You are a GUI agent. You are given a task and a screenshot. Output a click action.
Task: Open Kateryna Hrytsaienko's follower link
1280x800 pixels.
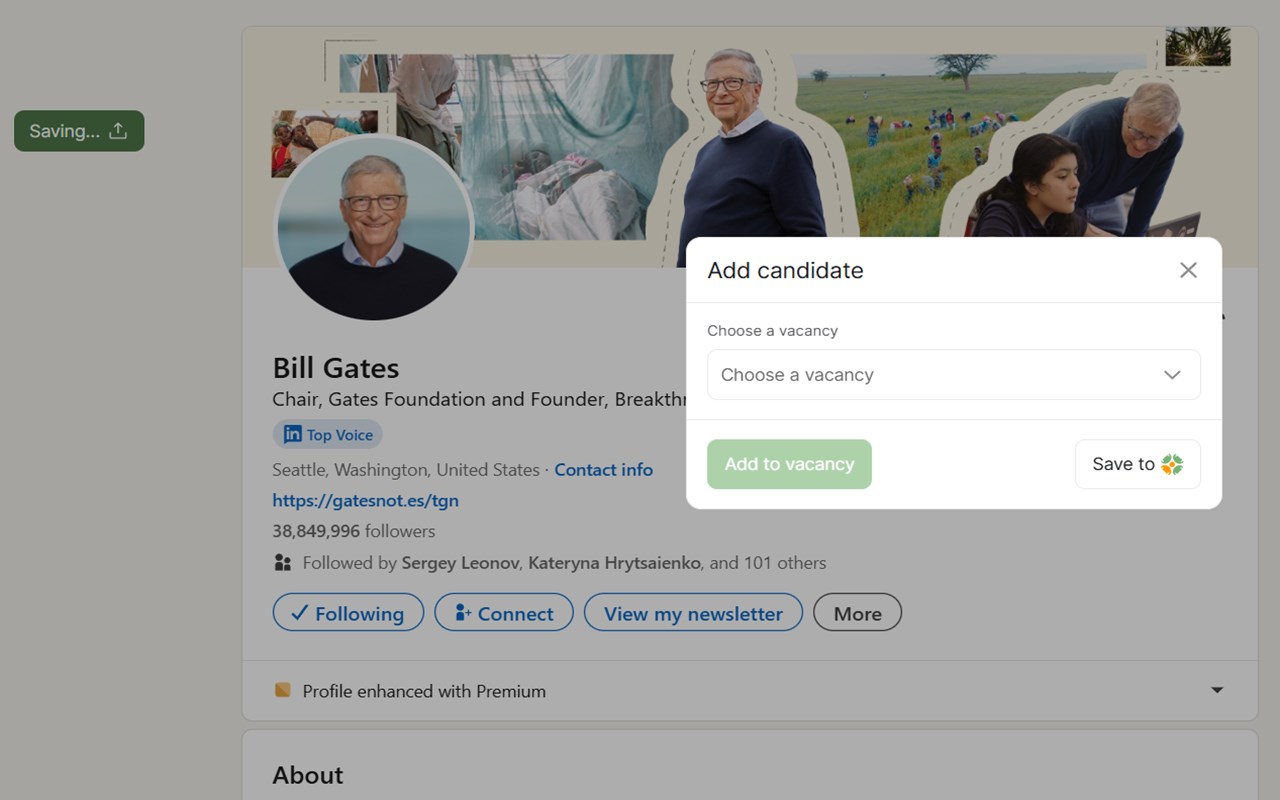point(614,563)
